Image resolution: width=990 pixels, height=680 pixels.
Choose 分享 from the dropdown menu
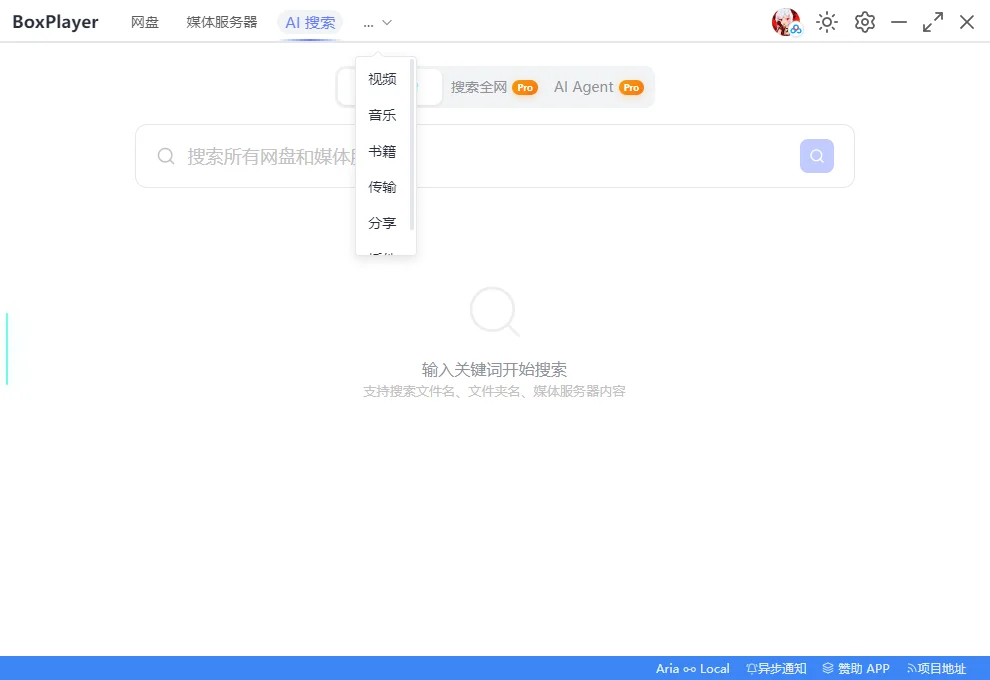coord(383,223)
